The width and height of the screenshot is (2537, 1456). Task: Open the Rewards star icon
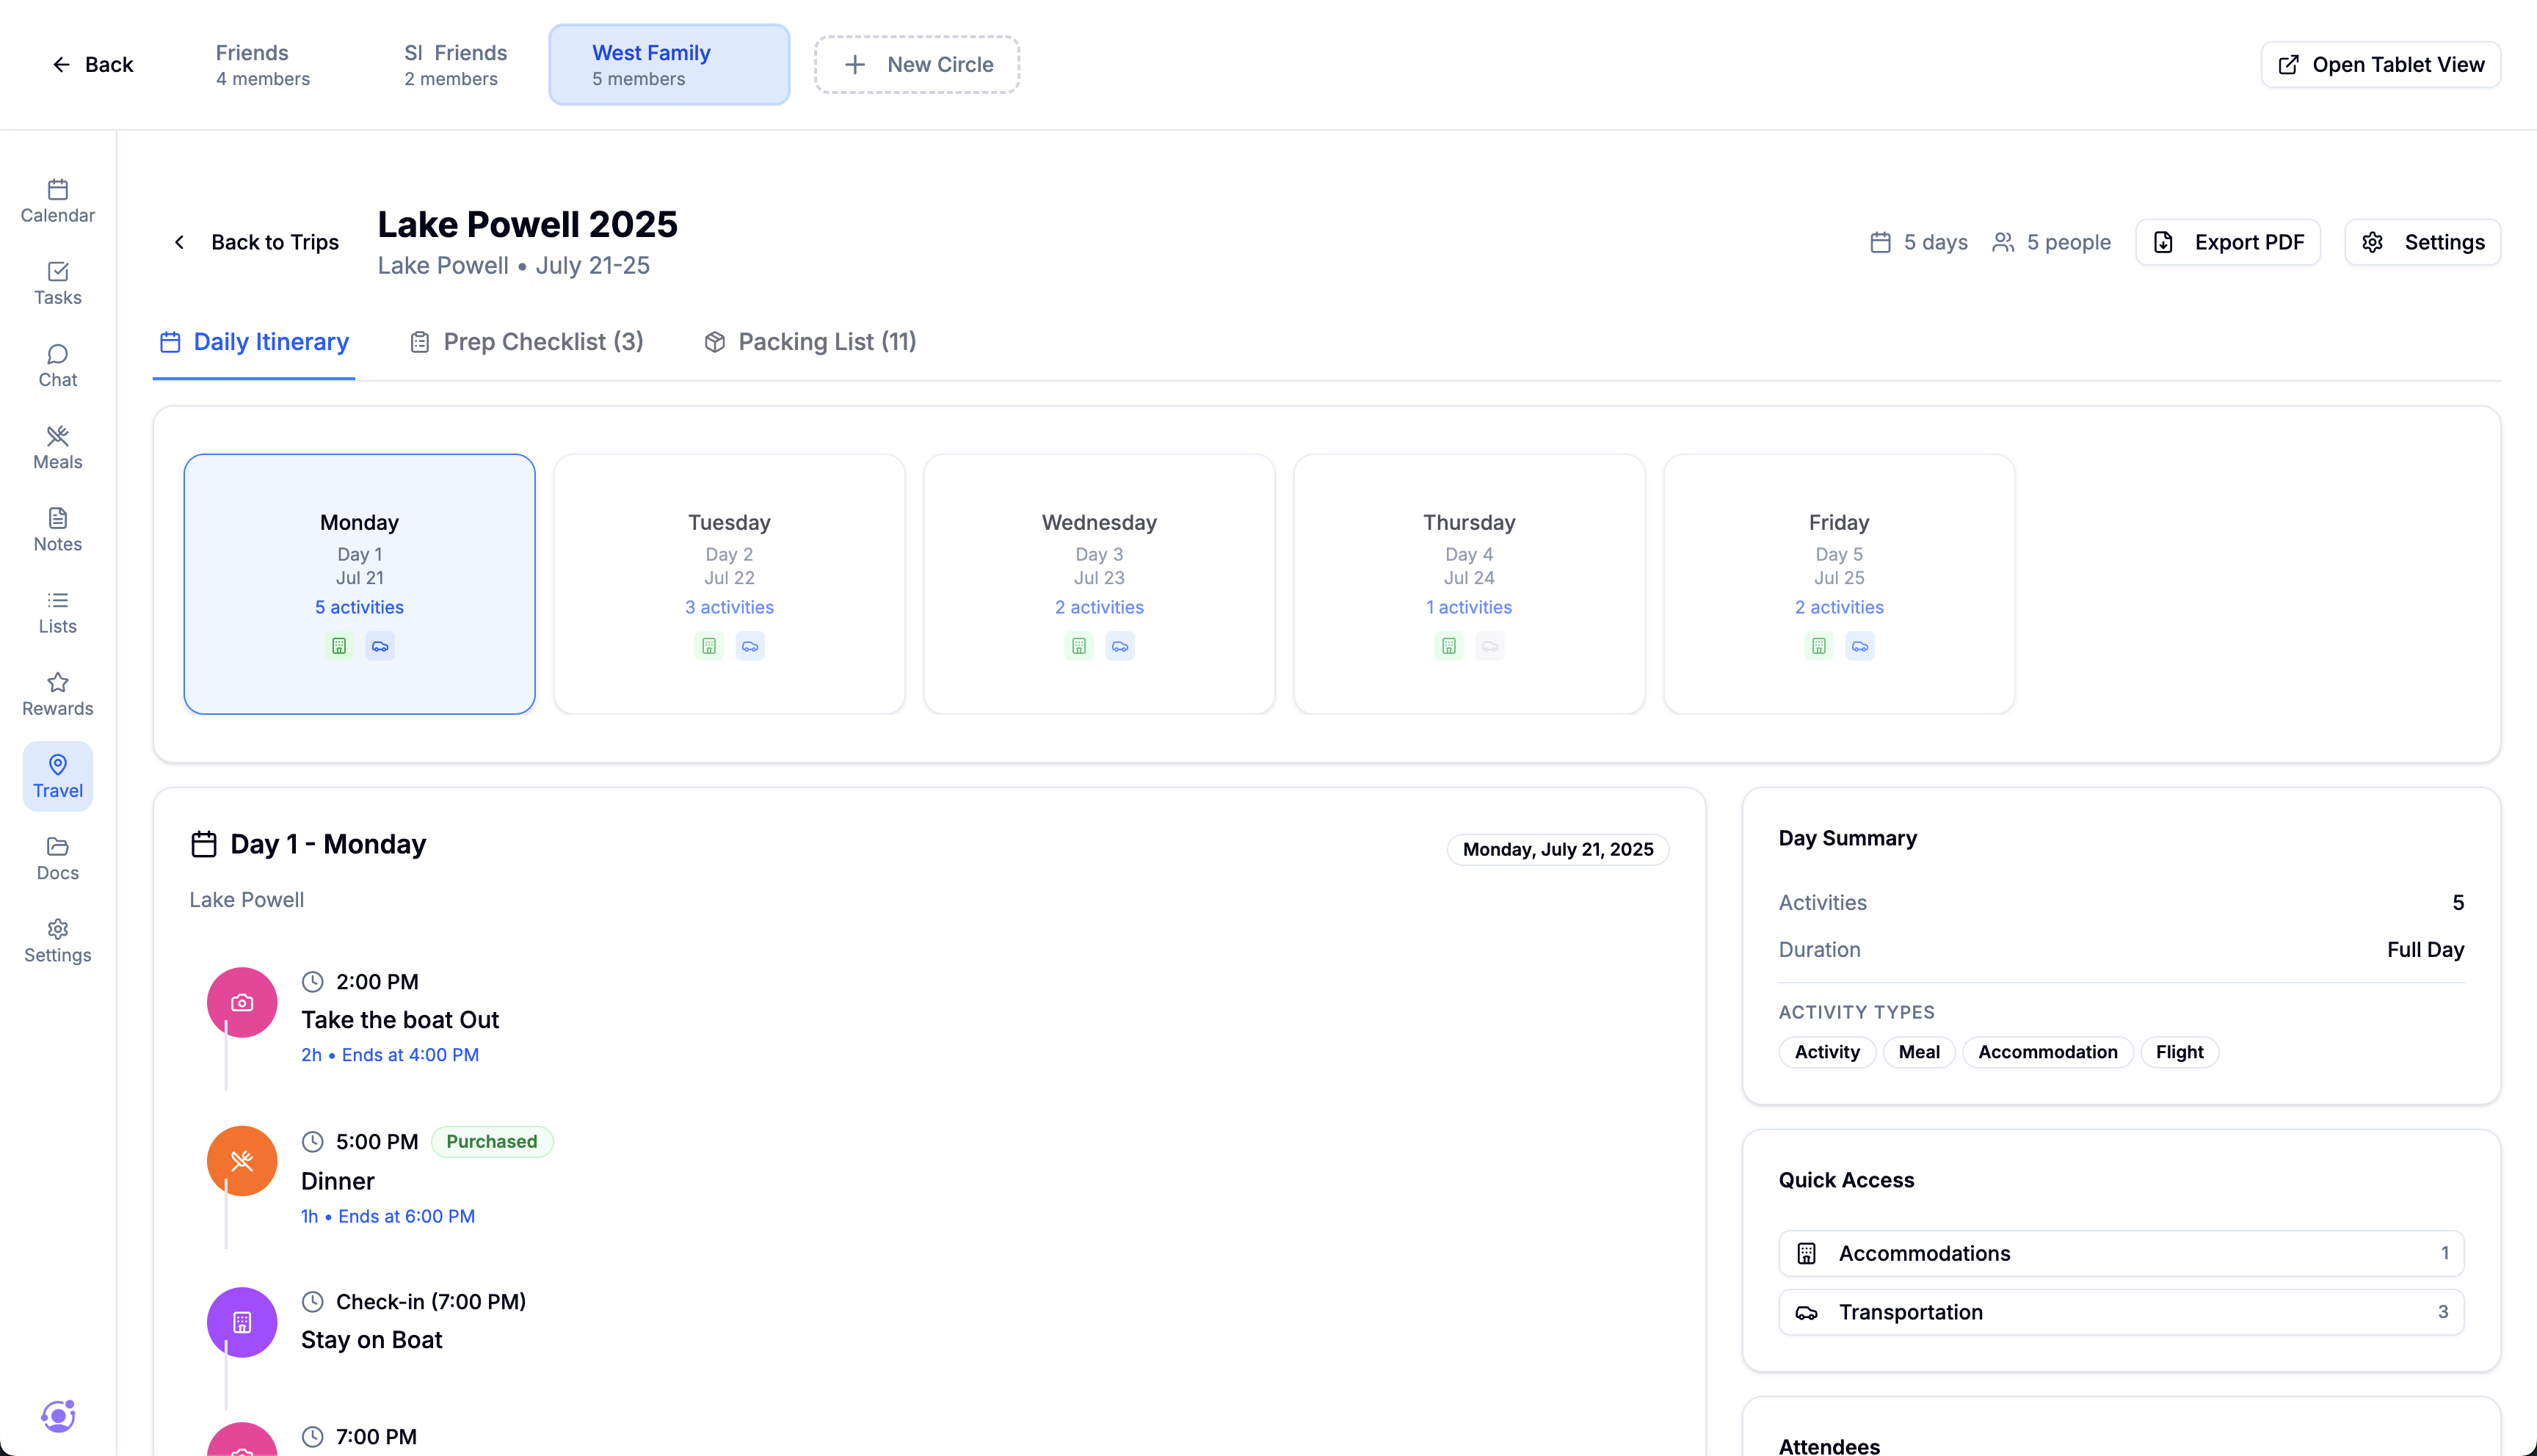tap(57, 694)
